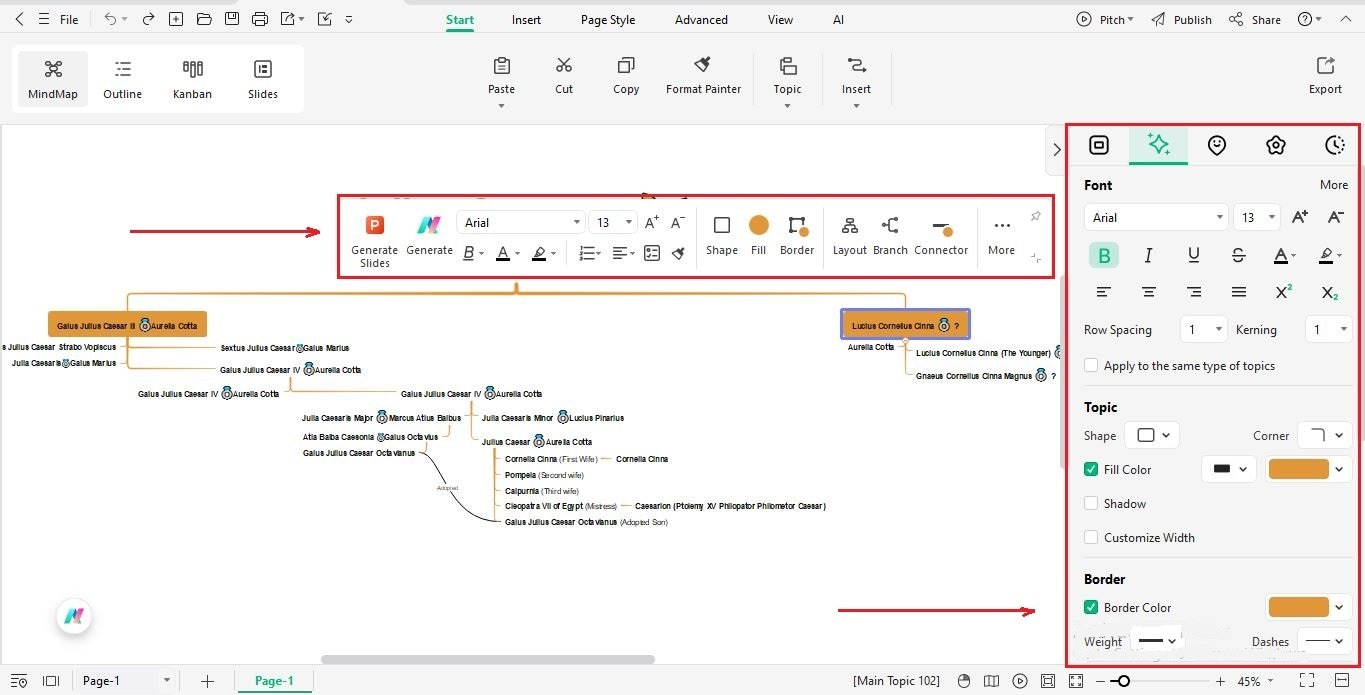Click the Copy icon in ribbon
The width and height of the screenshot is (1365, 695).
tap(626, 65)
